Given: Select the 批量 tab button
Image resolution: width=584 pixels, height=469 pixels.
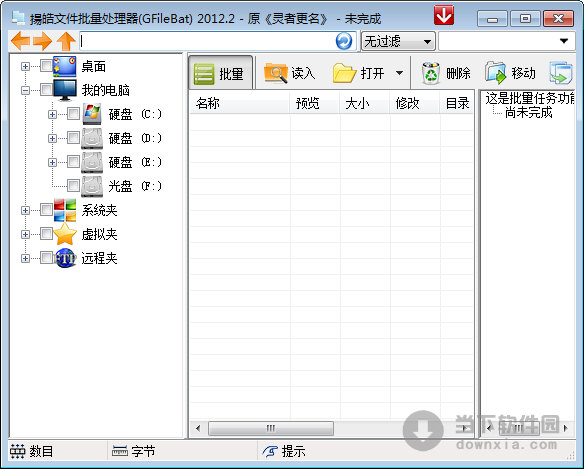Looking at the screenshot, I should [x=221, y=73].
